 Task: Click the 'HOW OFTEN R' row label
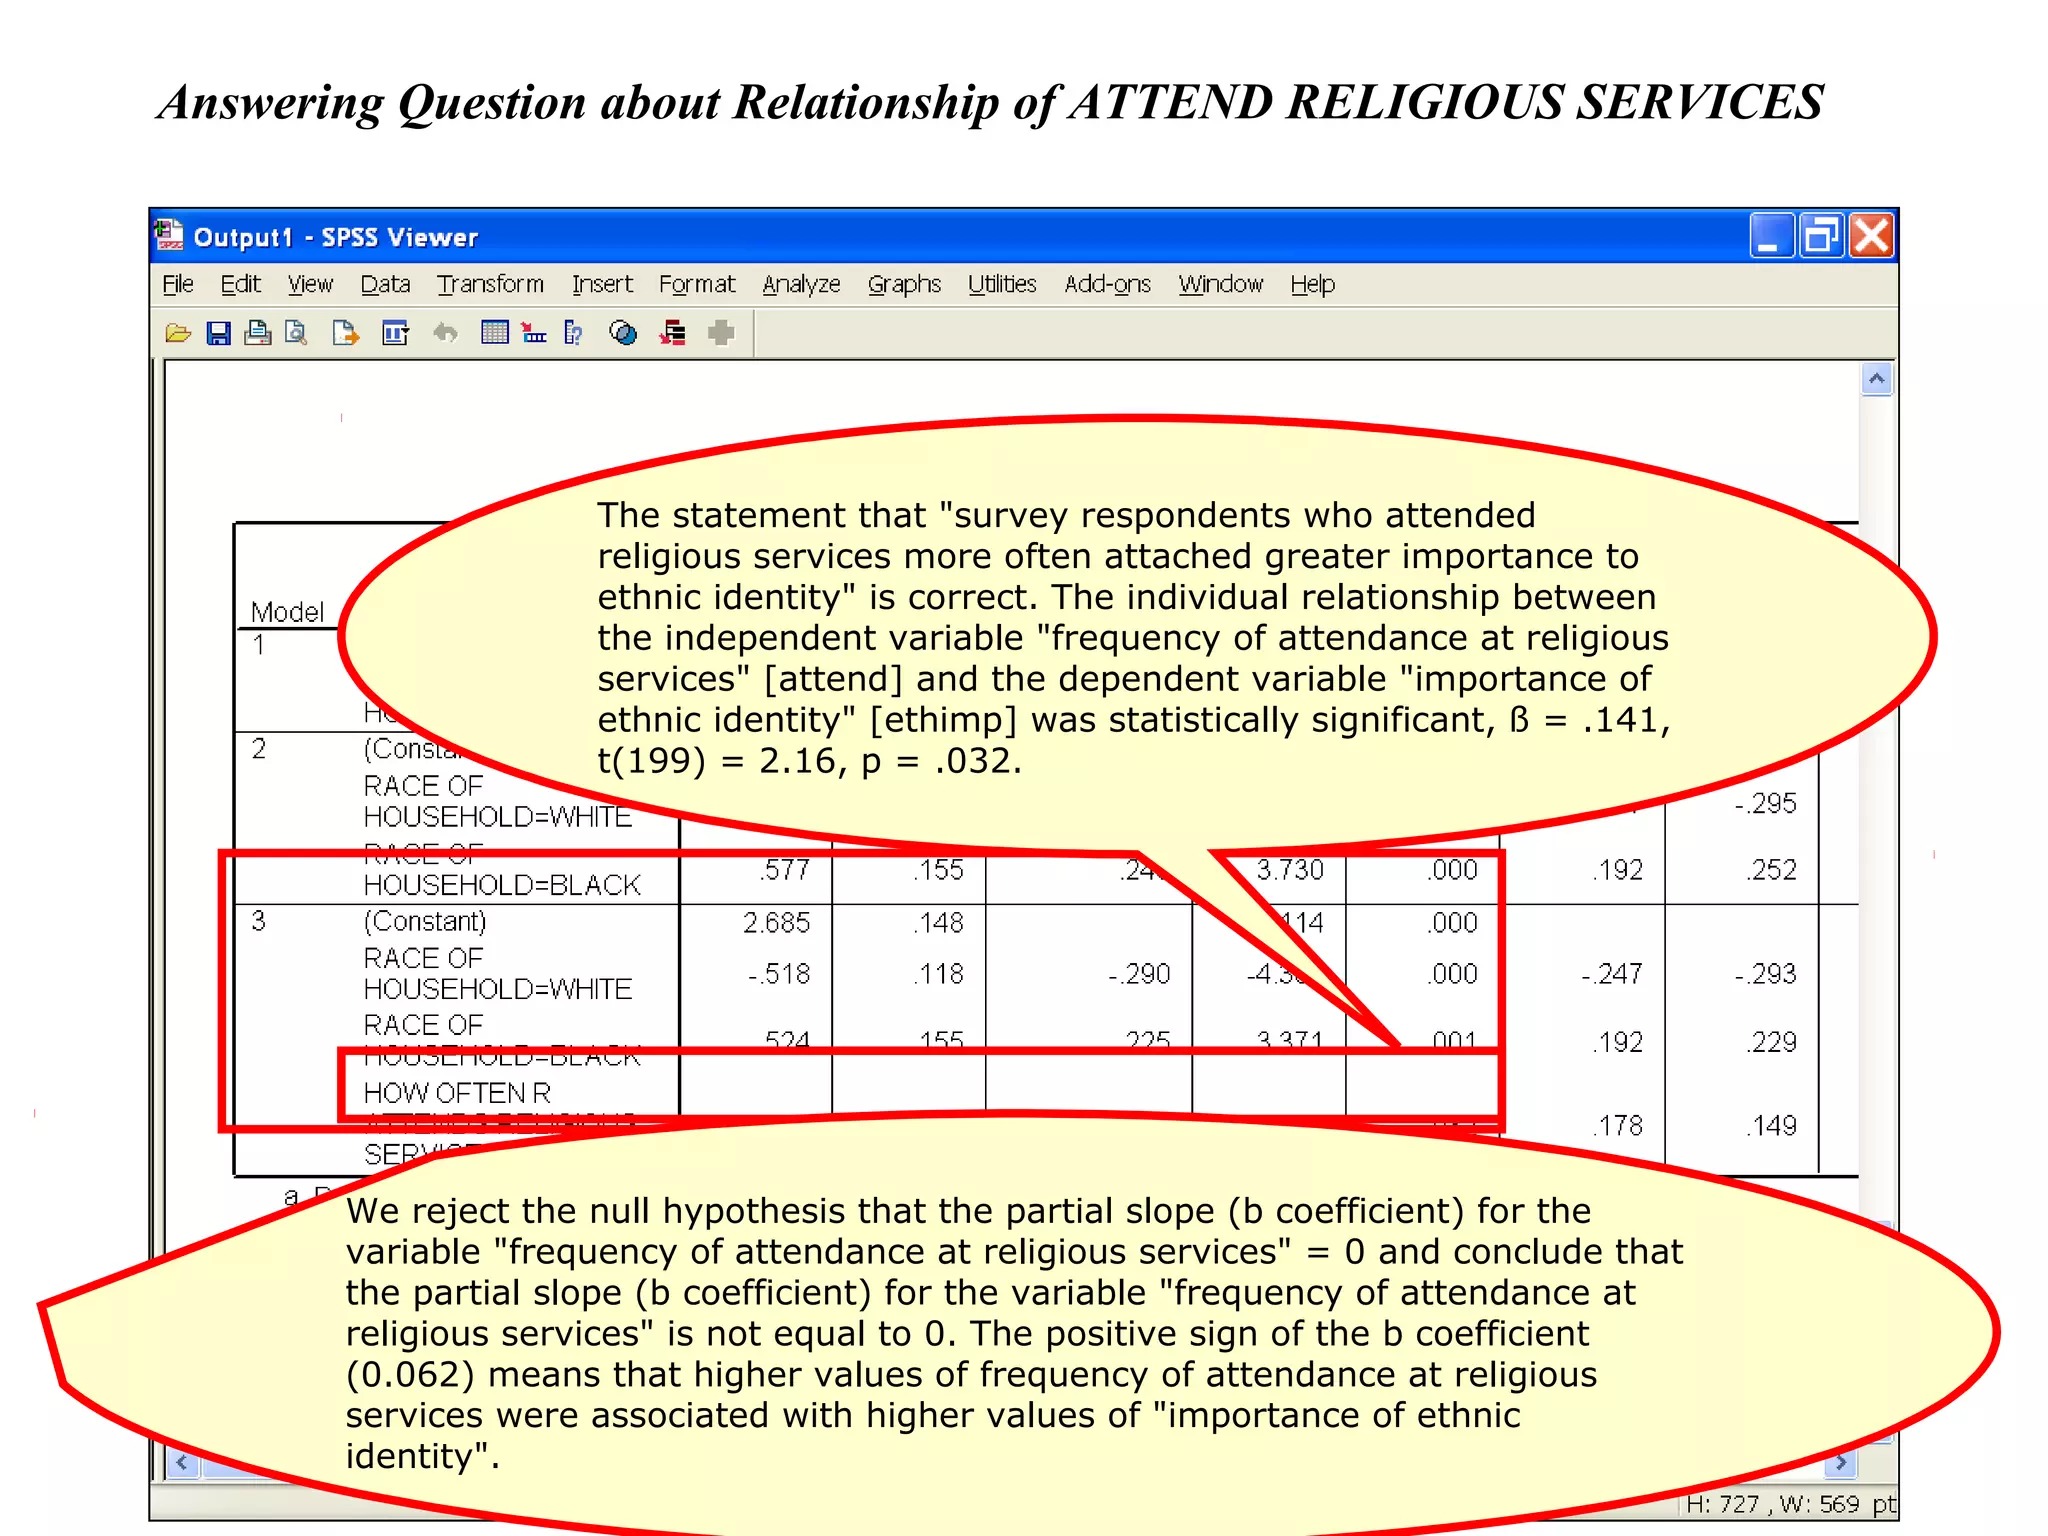[x=457, y=1092]
